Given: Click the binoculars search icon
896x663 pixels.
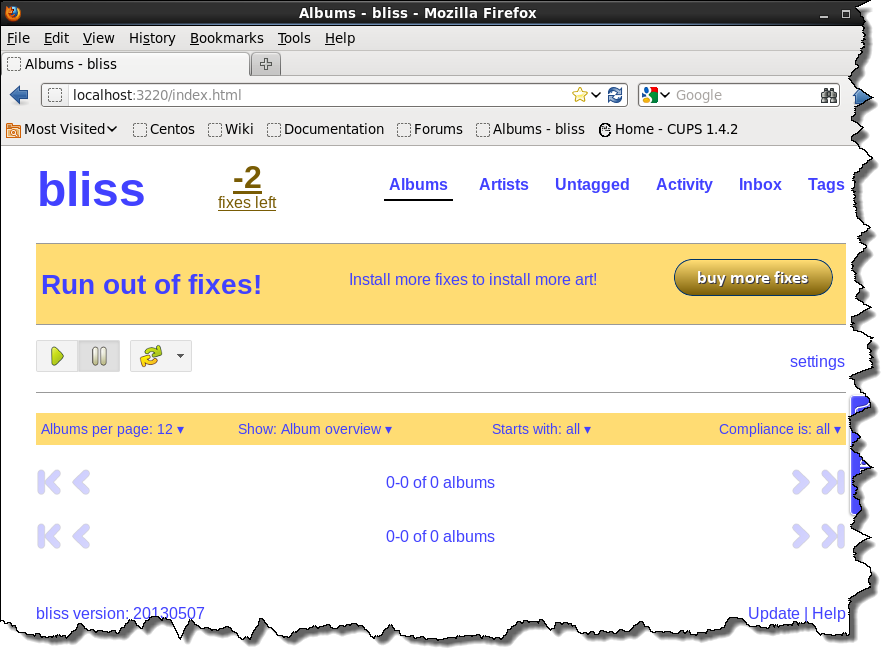Looking at the screenshot, I should click(x=829, y=95).
